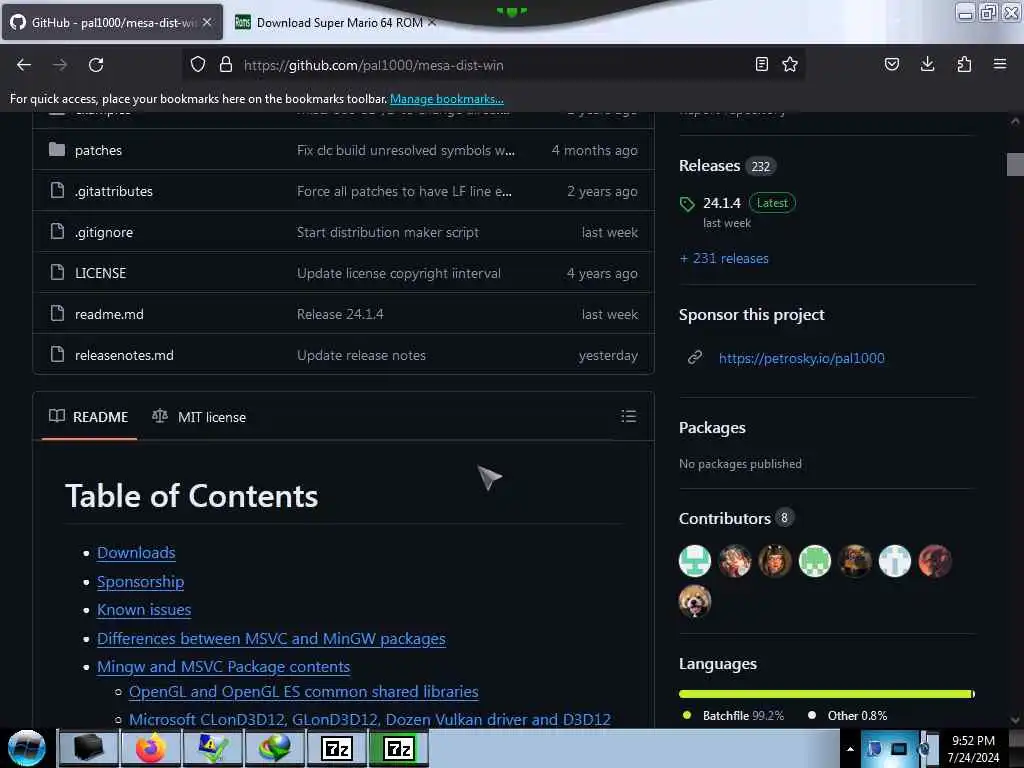Open the .gitignore file
This screenshot has height=768, width=1024.
pyautogui.click(x=104, y=232)
